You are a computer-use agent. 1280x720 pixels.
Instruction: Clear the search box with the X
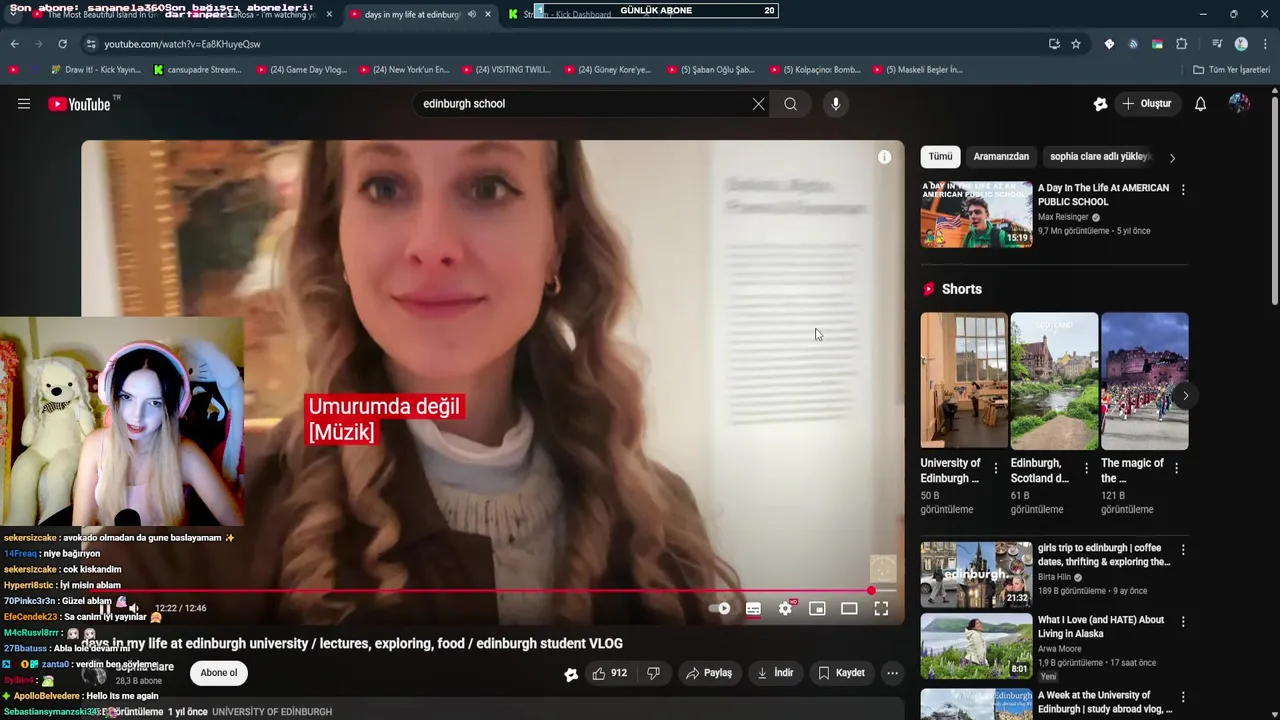click(758, 104)
